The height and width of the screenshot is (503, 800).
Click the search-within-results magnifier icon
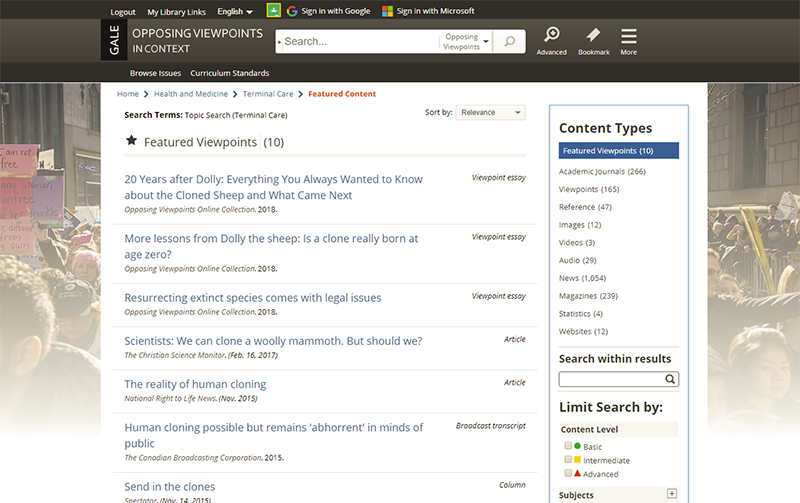670,379
